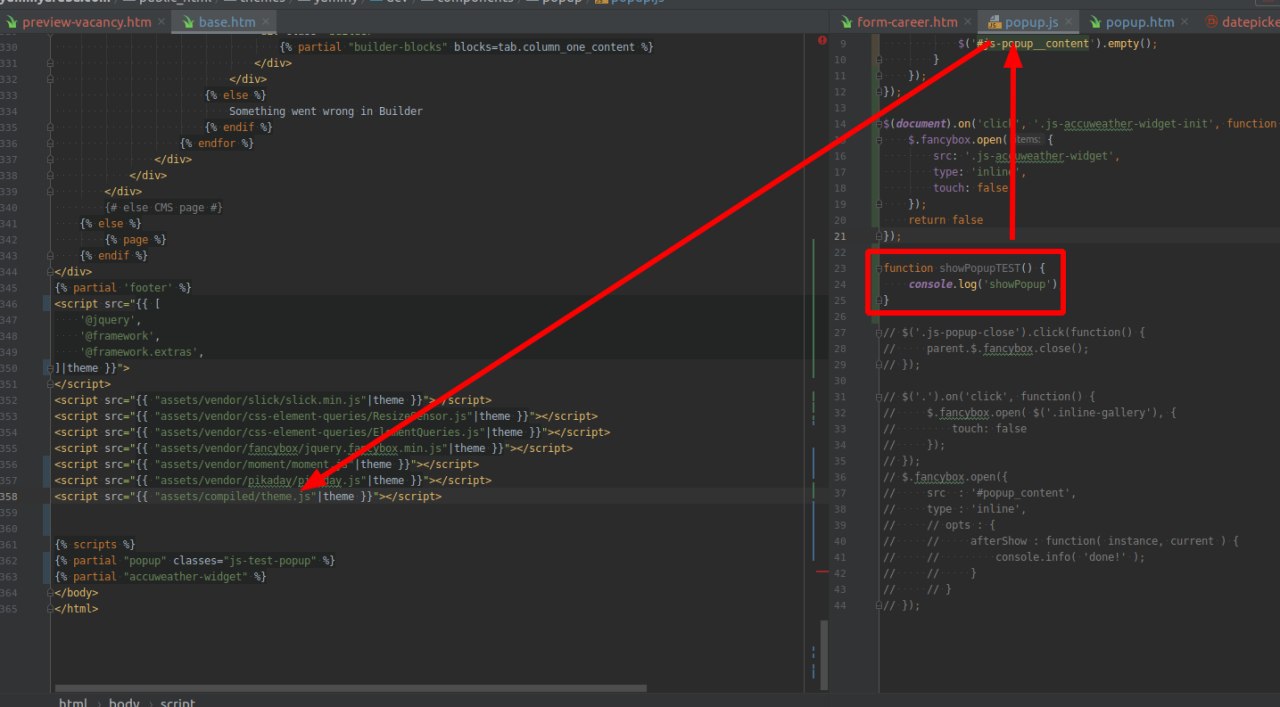Collapse the block ending at line 12
This screenshot has width=1280, height=707.
[879, 92]
